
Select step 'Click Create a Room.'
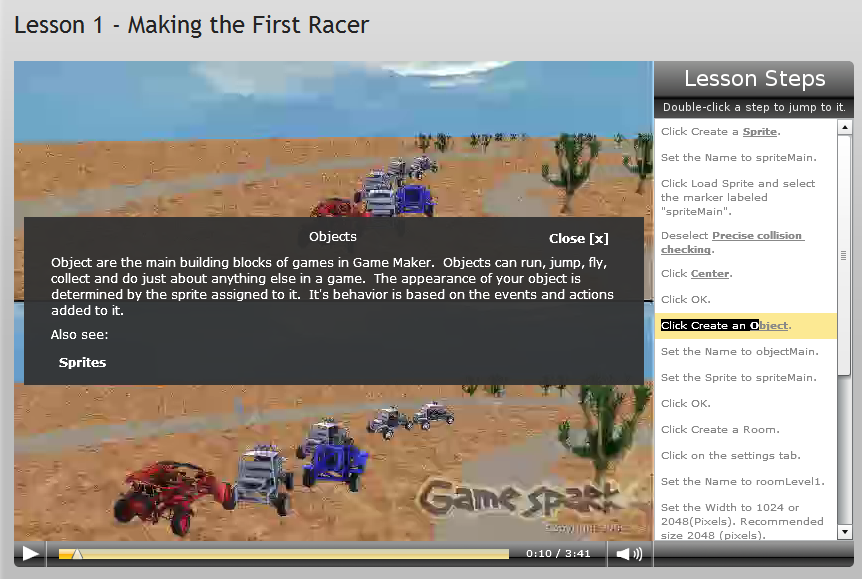tap(720, 429)
